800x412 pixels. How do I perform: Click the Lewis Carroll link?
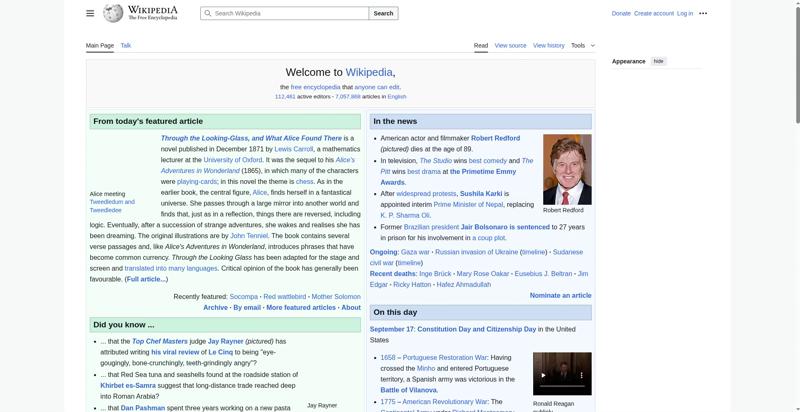coord(294,149)
